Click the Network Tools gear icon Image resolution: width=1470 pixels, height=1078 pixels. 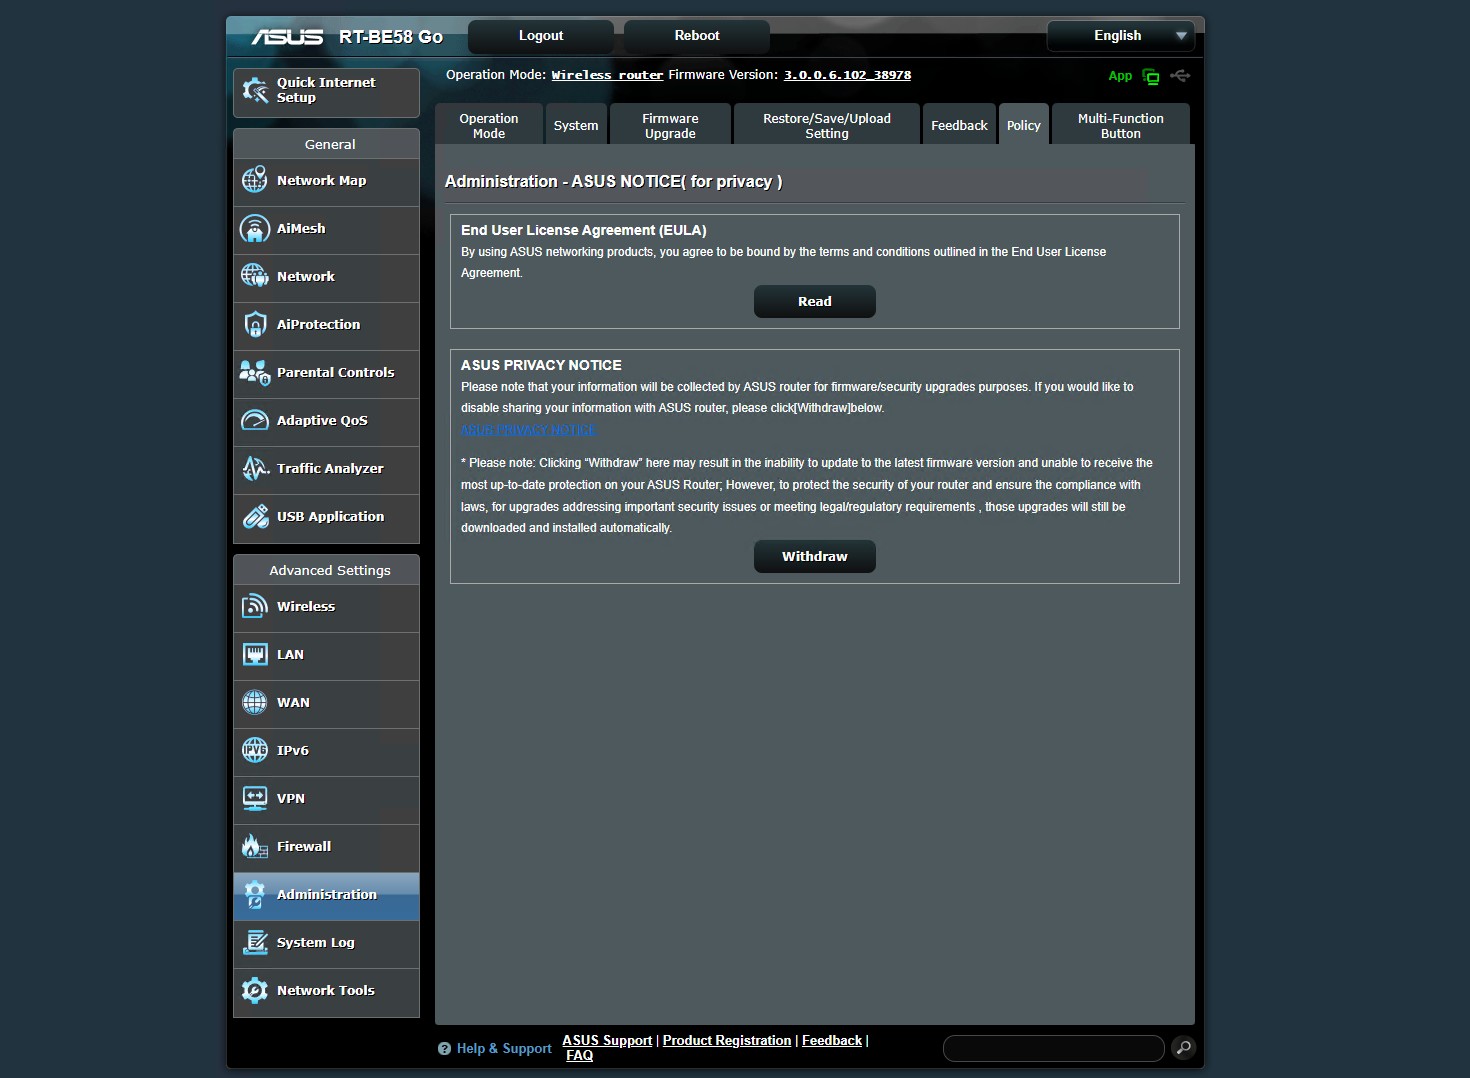click(255, 990)
